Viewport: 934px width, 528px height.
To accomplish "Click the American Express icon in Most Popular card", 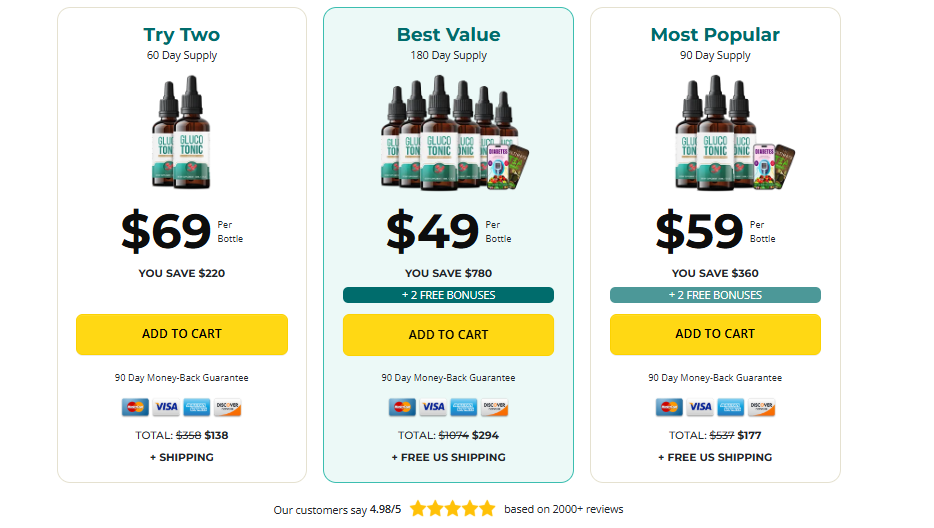I will point(730,407).
